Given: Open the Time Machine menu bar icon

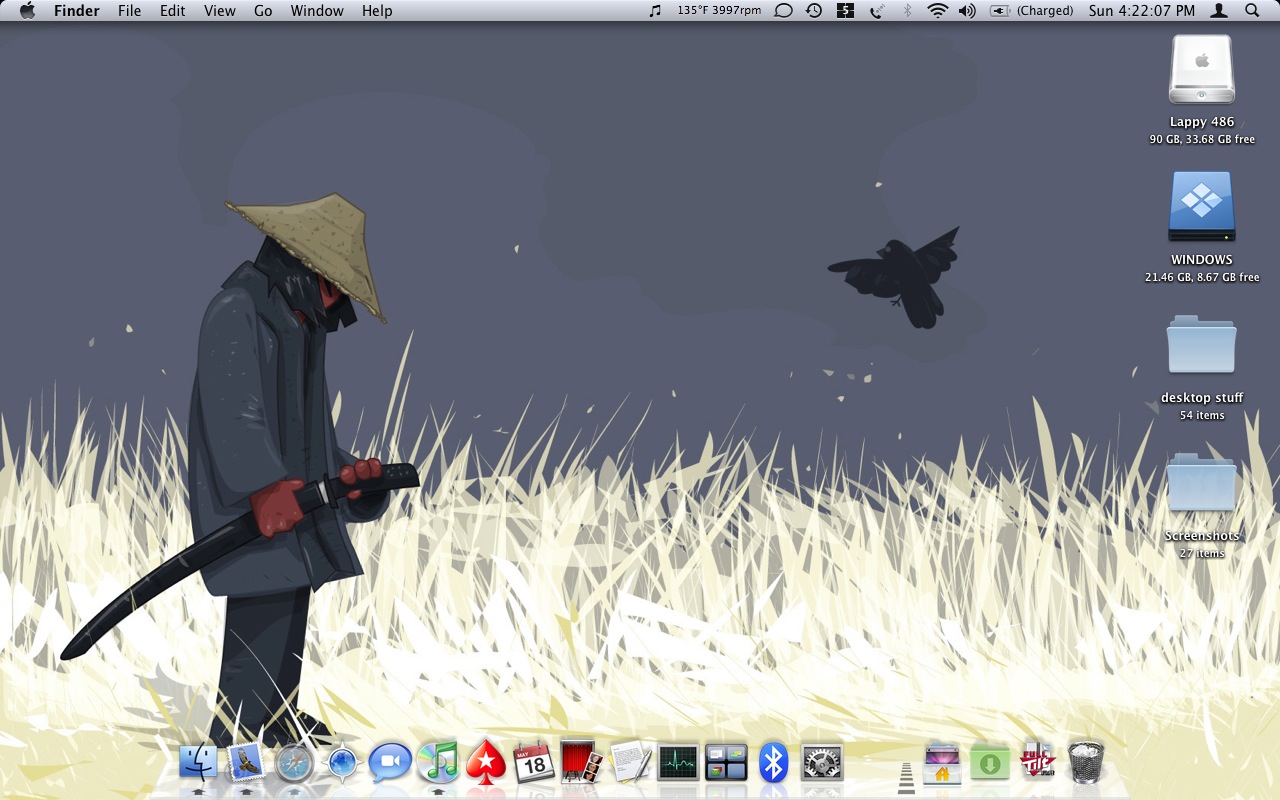Looking at the screenshot, I should coord(814,10).
